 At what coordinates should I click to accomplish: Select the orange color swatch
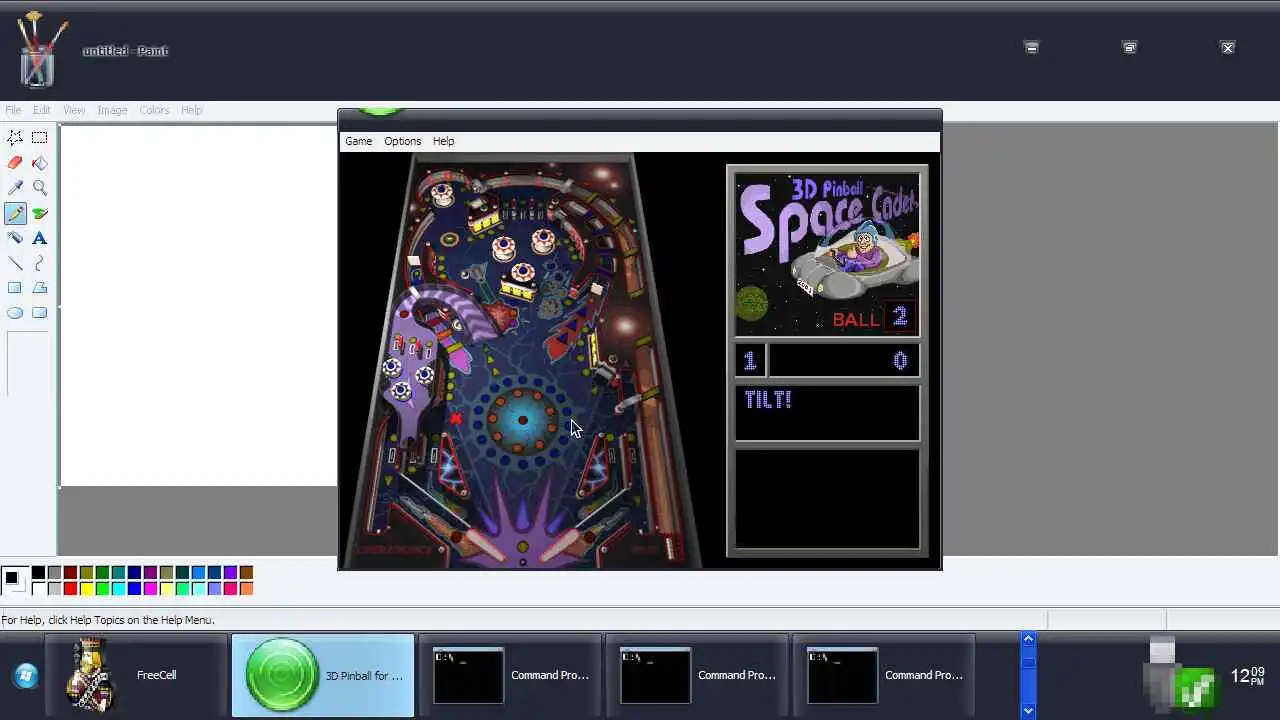click(246, 589)
